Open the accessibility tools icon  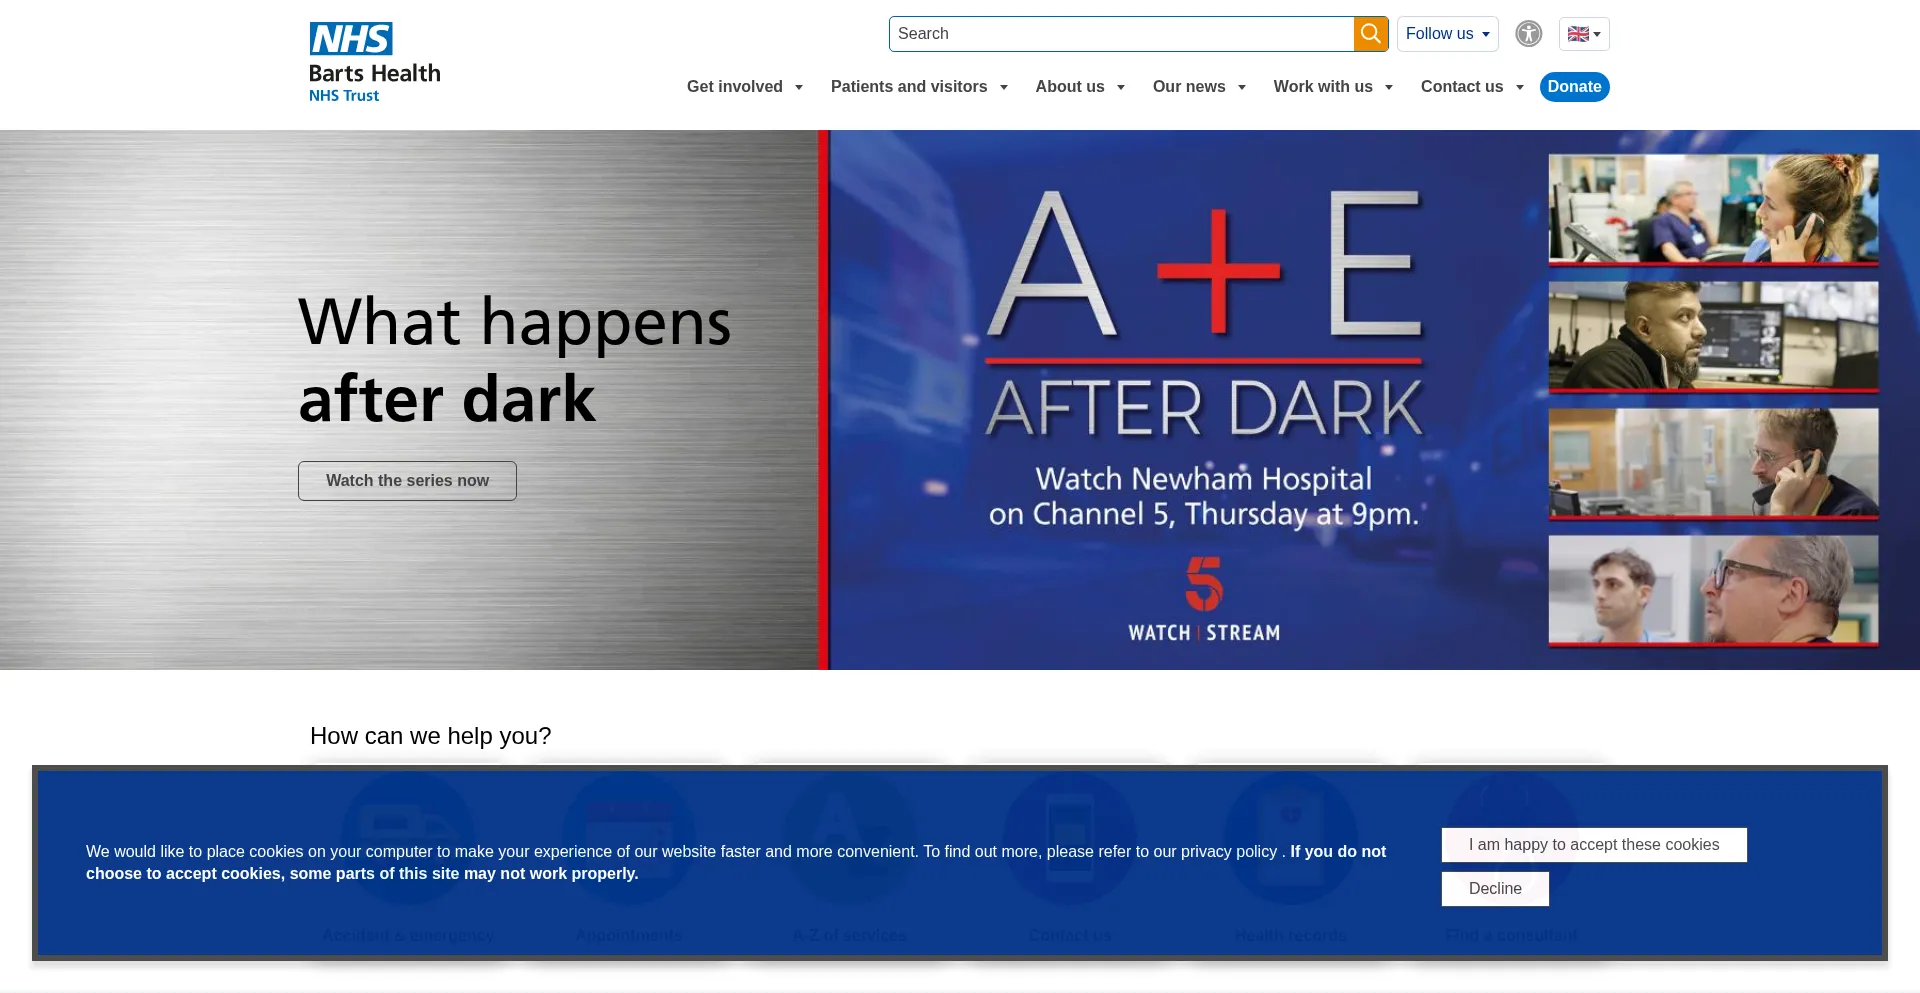pos(1528,34)
